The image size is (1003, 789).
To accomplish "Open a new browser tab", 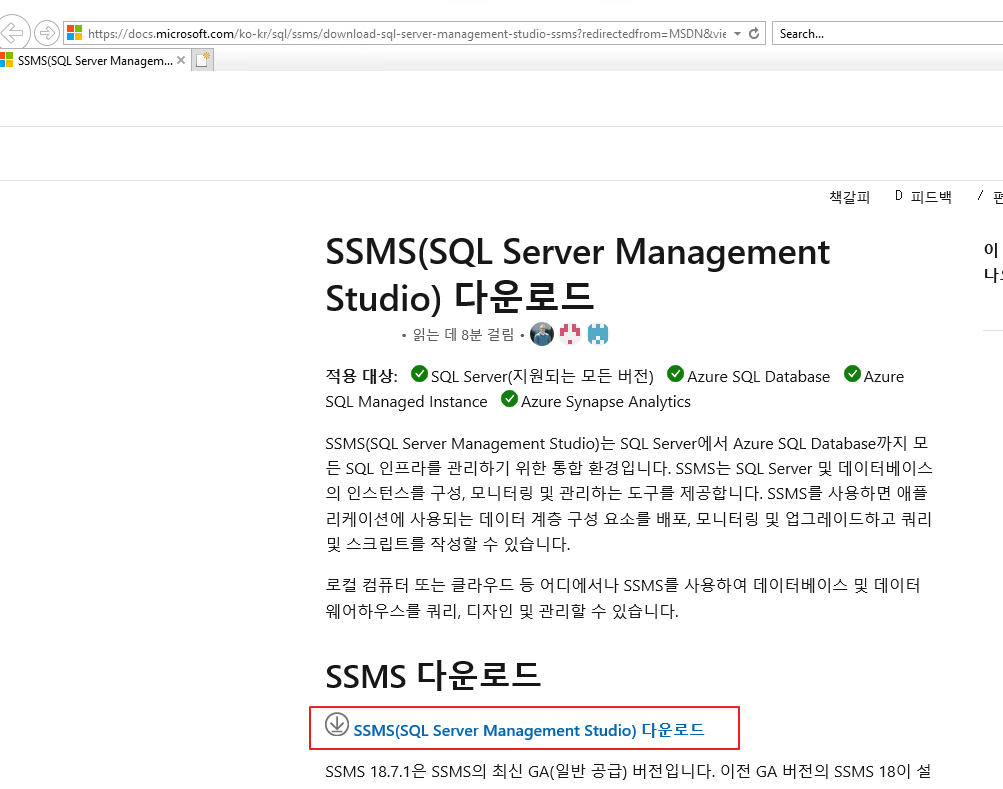I will point(203,60).
